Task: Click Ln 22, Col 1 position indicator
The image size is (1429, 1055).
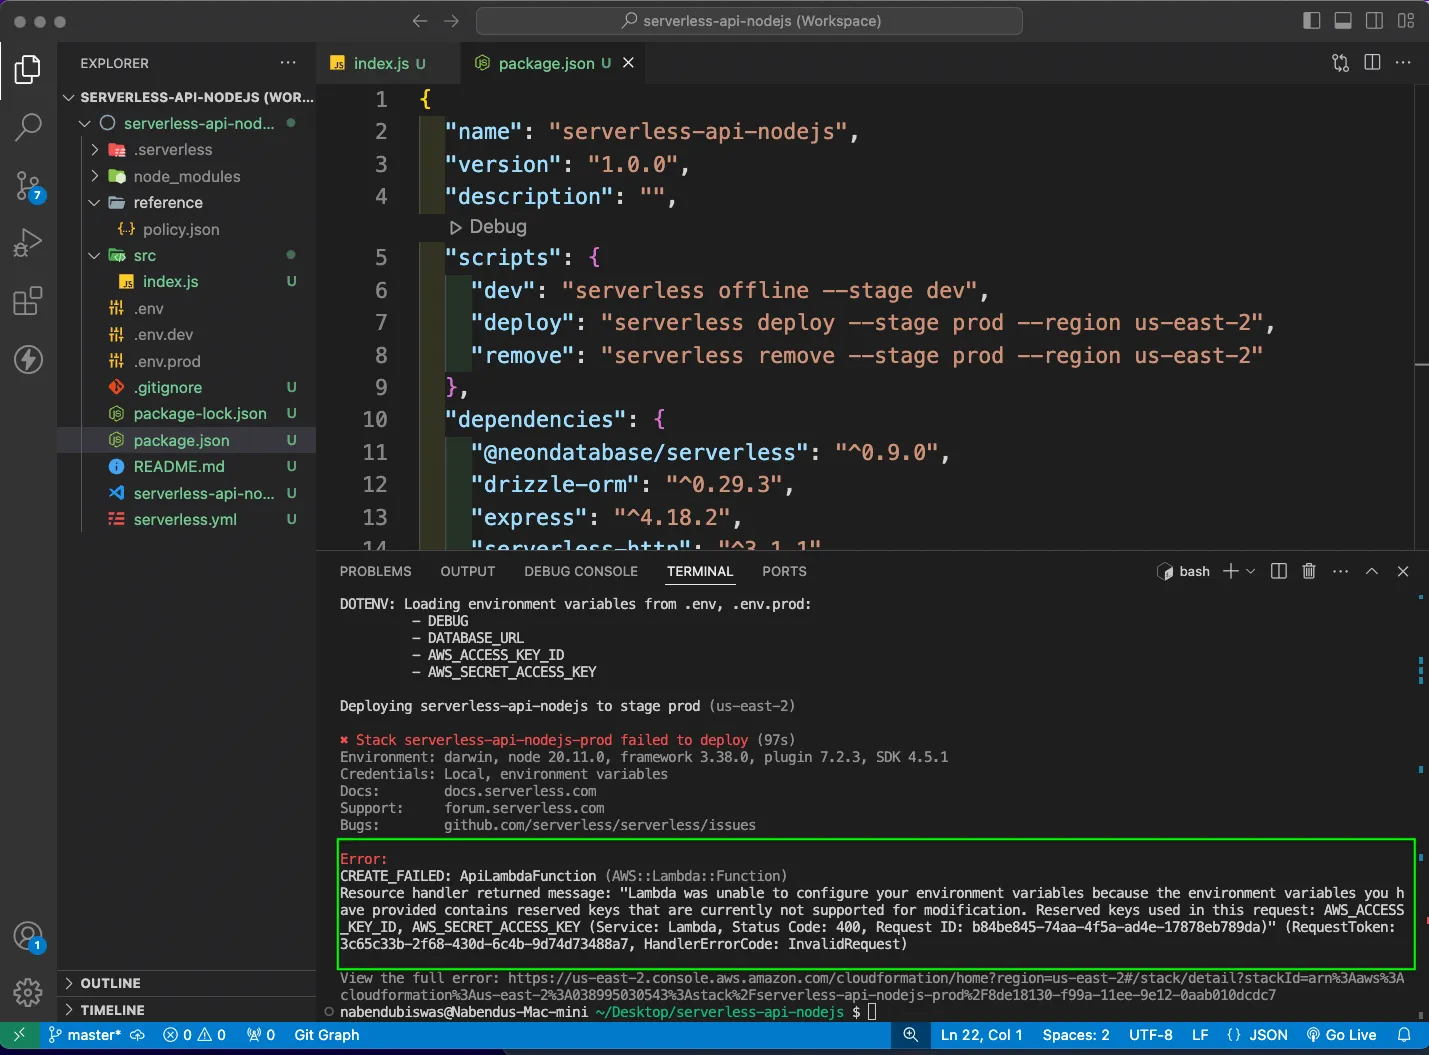Action: click(x=981, y=1035)
